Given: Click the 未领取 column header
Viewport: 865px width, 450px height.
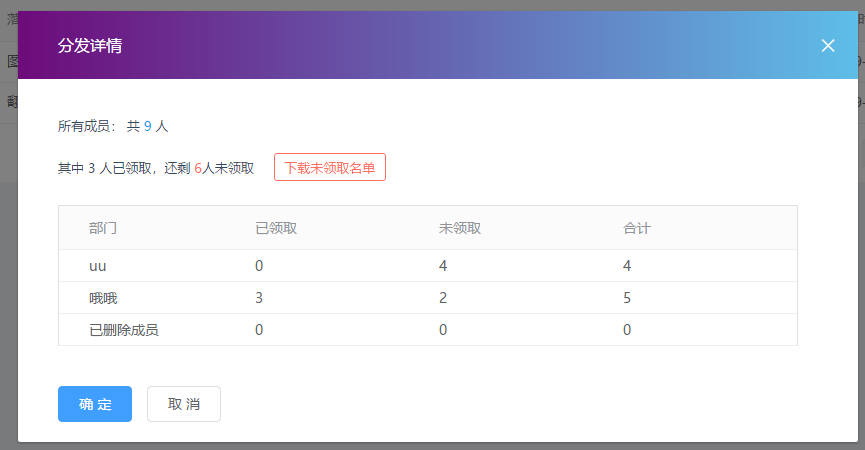Looking at the screenshot, I should click(460, 228).
